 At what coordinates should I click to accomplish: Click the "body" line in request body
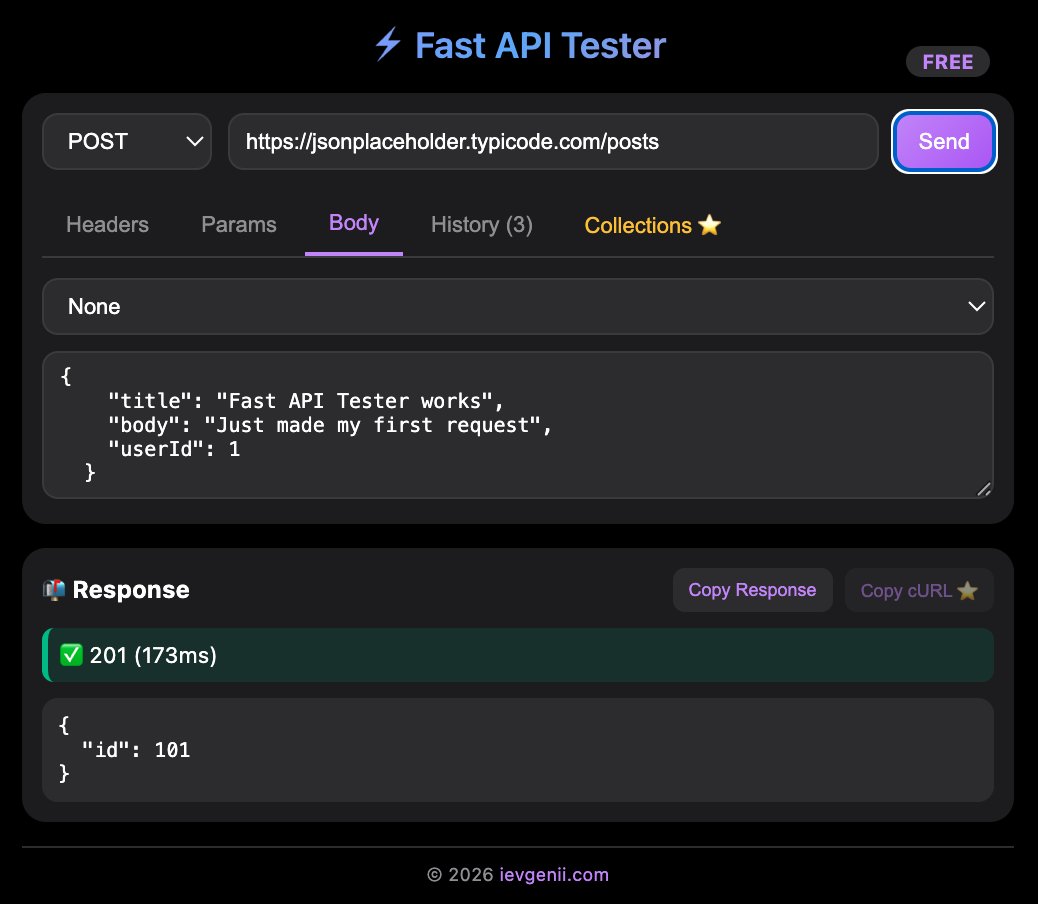click(x=330, y=425)
